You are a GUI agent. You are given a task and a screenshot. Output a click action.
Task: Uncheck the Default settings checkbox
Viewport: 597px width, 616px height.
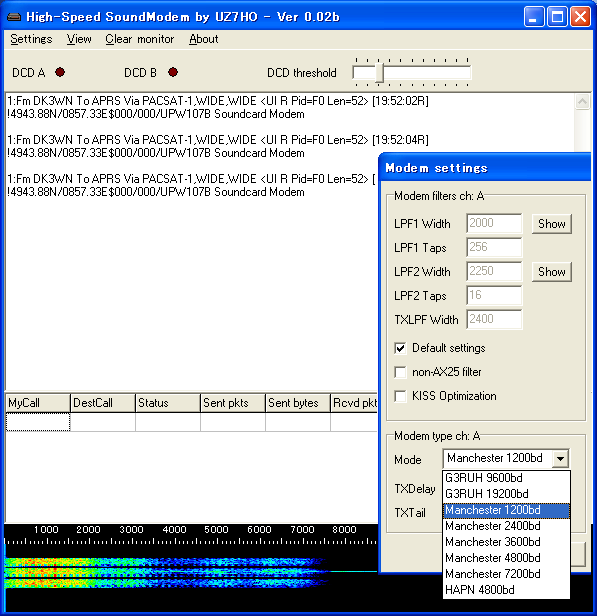400,348
